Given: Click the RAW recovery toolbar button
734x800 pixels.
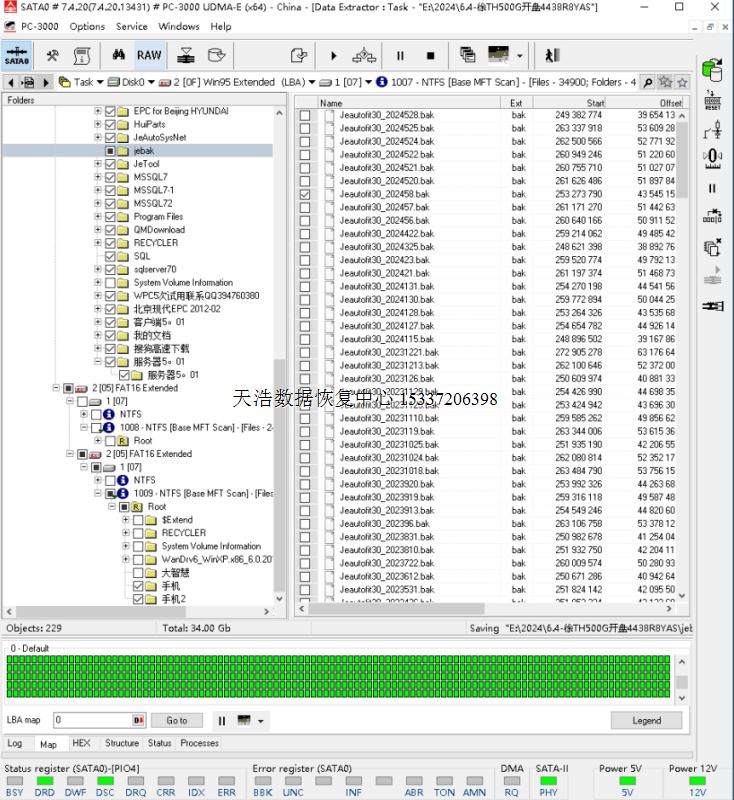Looking at the screenshot, I should click(149, 56).
